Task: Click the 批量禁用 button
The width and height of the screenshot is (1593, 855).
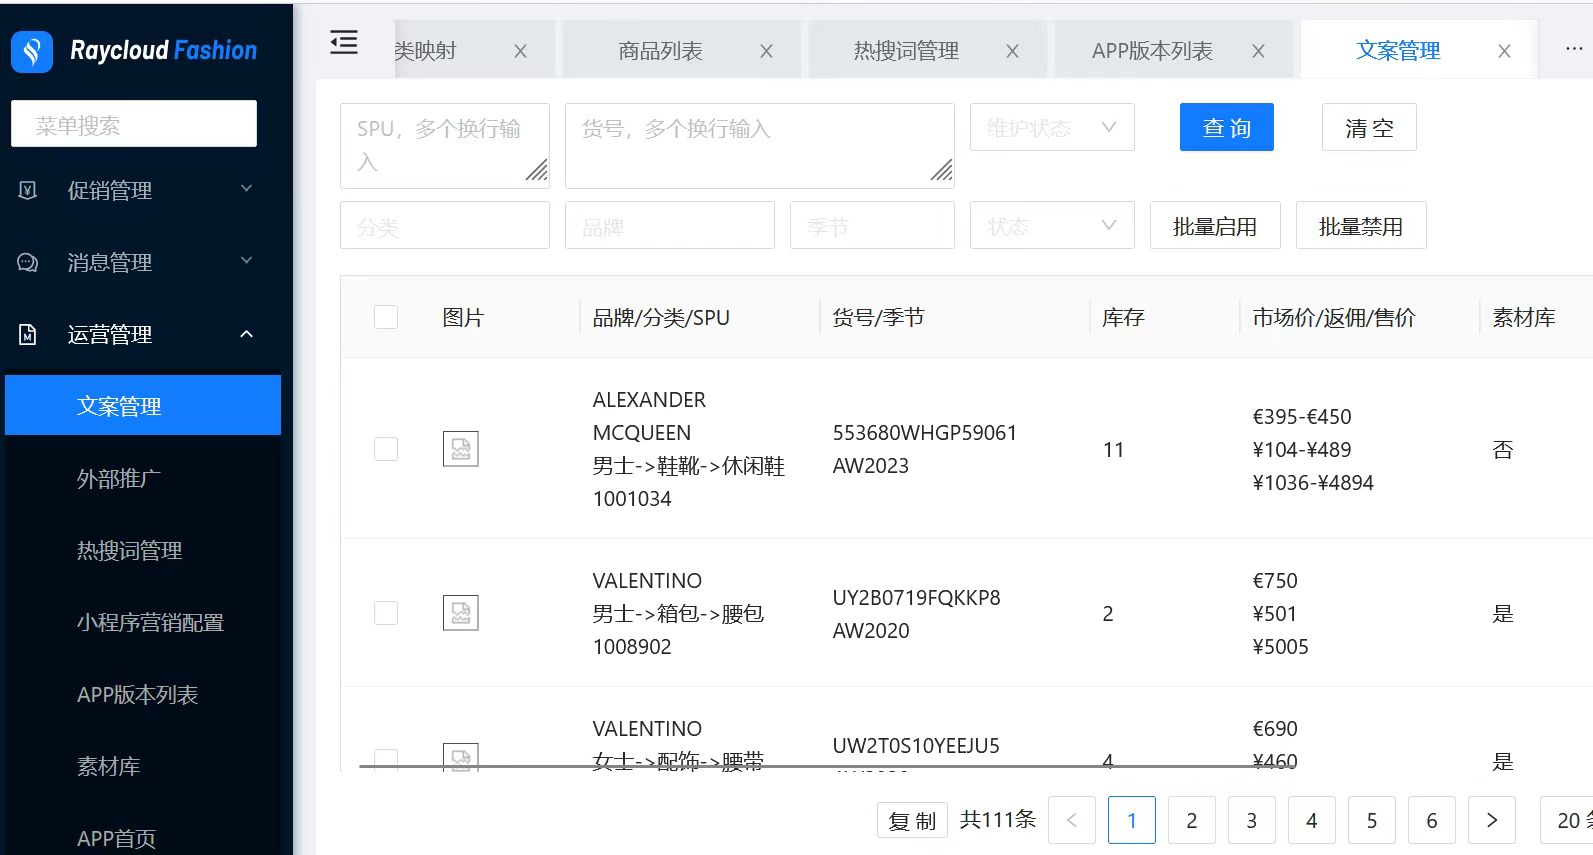Action: pyautogui.click(x=1361, y=226)
